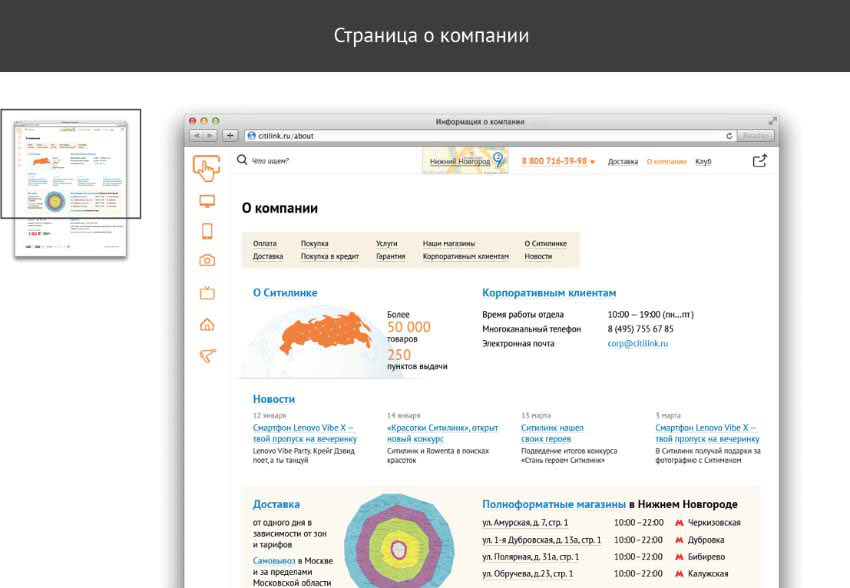This screenshot has width=850, height=588.
Task: Click the Покупка в кредит link
Action: click(x=329, y=257)
